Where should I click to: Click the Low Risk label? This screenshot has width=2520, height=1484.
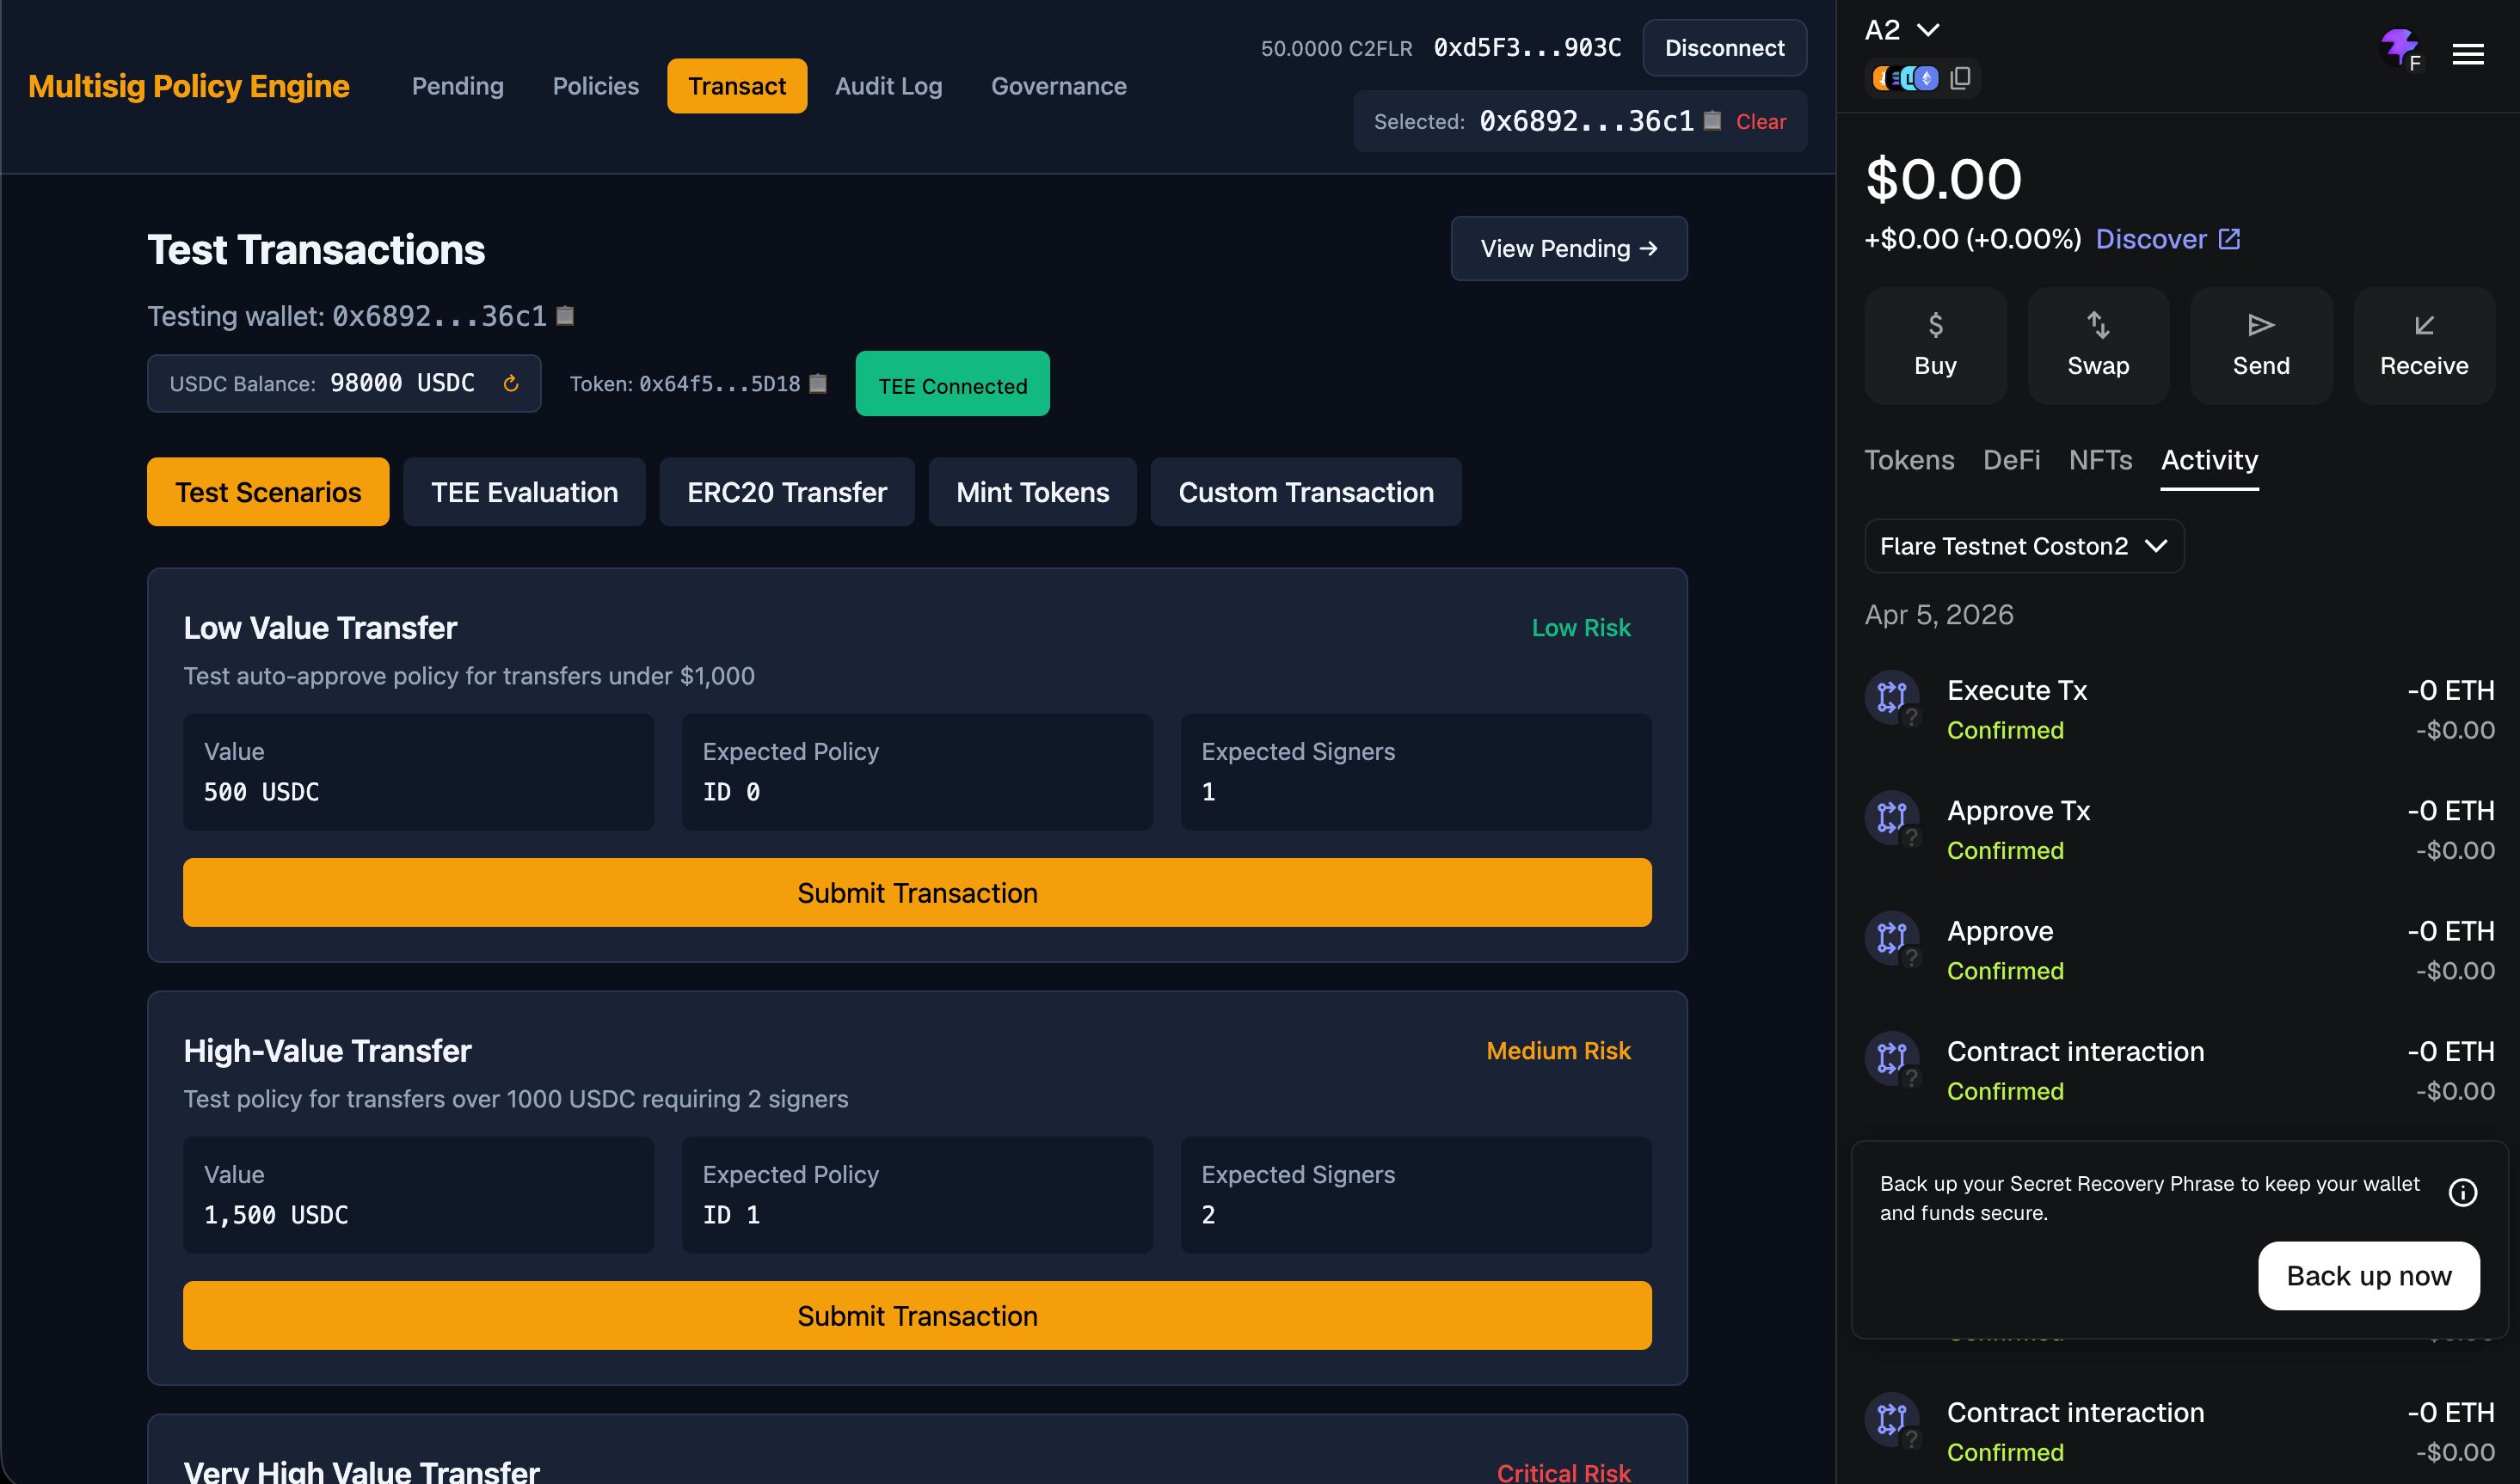coord(1580,628)
